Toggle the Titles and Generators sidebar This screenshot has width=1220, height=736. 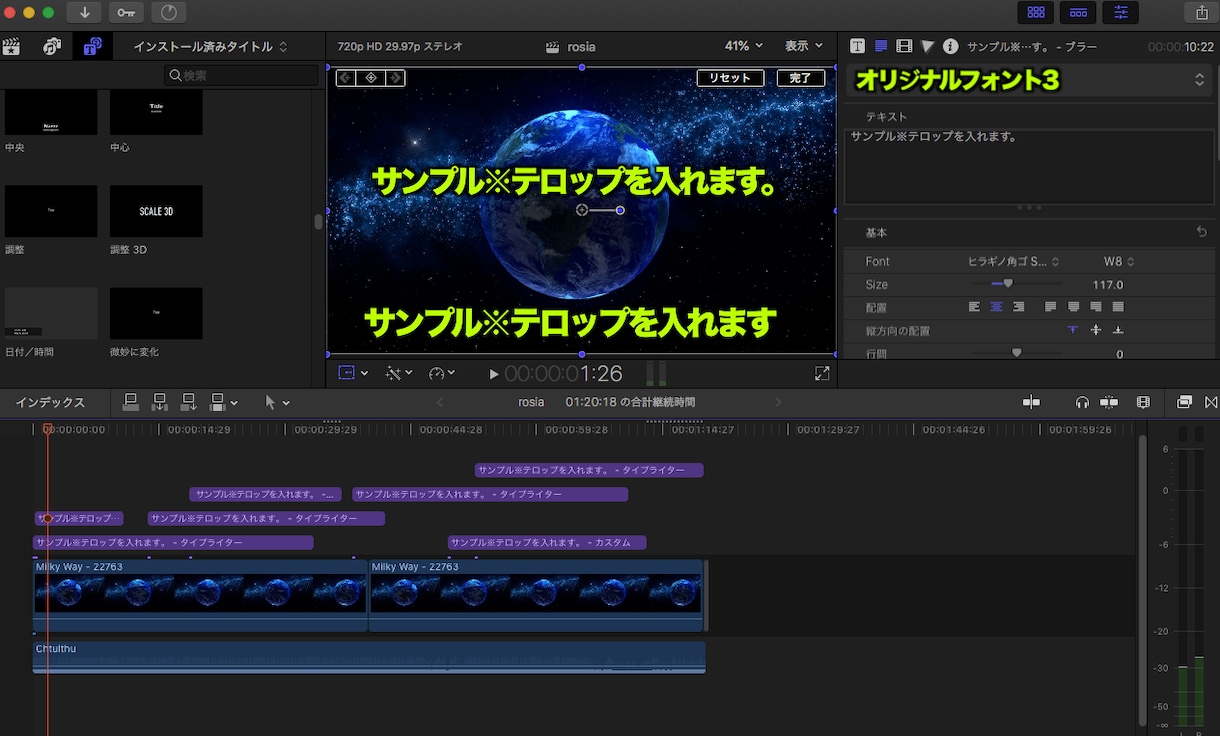pos(92,46)
